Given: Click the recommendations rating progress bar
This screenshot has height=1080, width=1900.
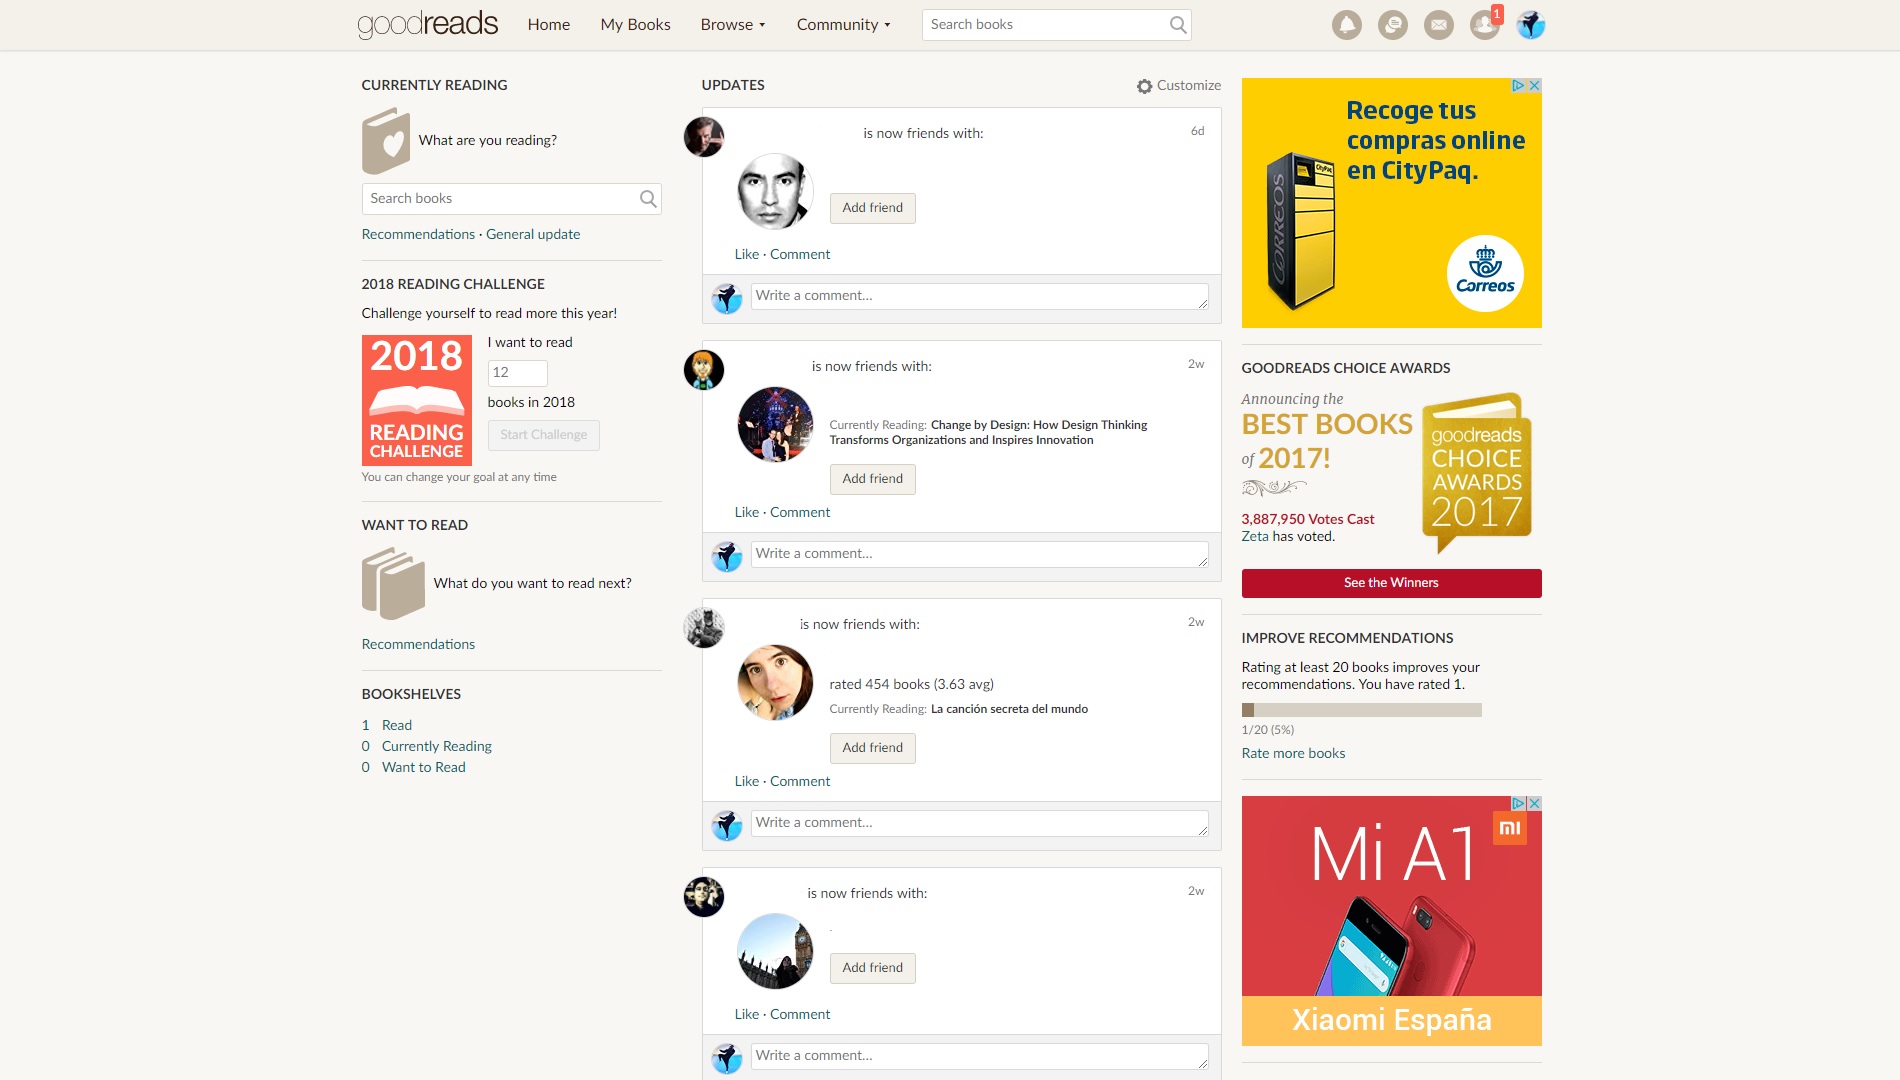Looking at the screenshot, I should (1361, 710).
